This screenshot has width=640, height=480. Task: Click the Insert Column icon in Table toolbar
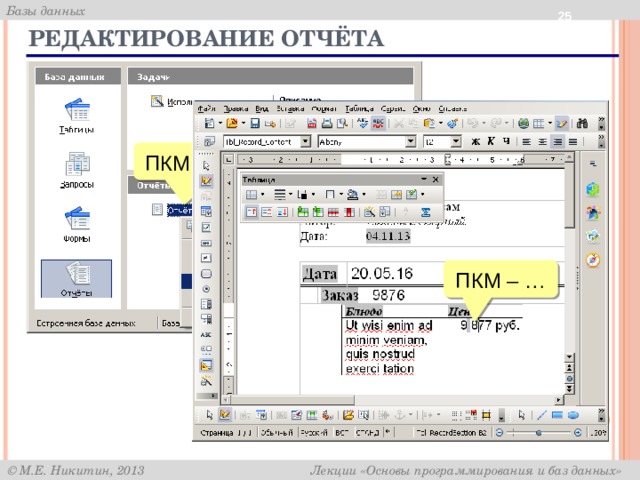[x=318, y=212]
